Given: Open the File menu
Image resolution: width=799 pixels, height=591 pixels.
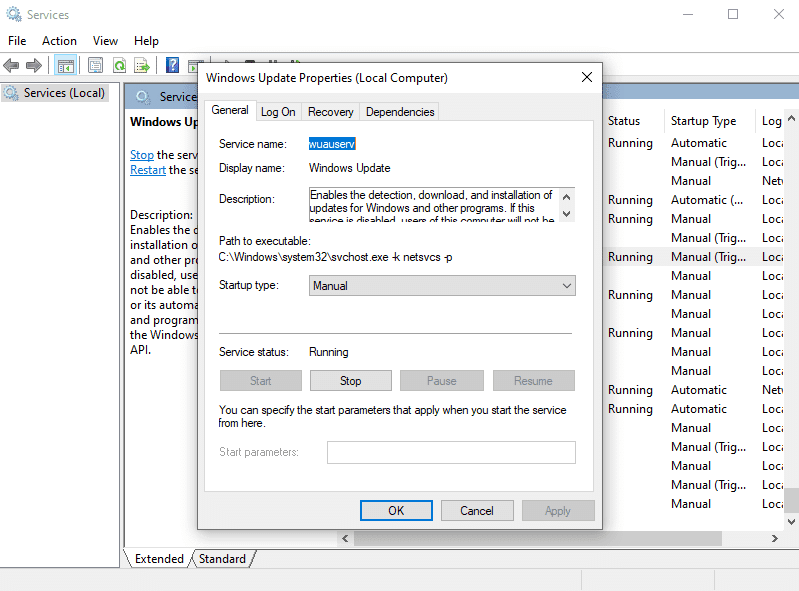Looking at the screenshot, I should click(17, 41).
